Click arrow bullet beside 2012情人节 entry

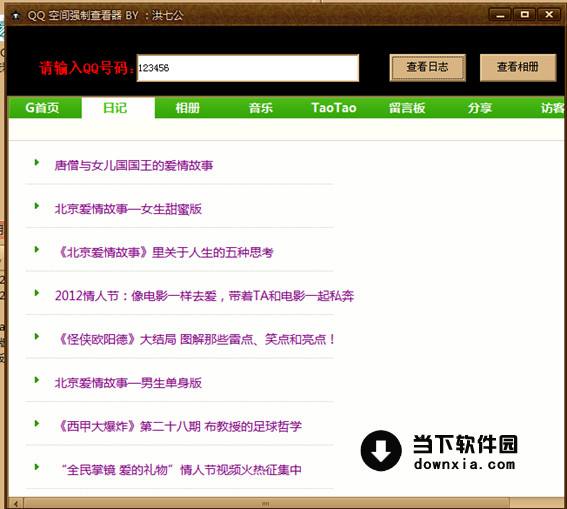coord(37,293)
